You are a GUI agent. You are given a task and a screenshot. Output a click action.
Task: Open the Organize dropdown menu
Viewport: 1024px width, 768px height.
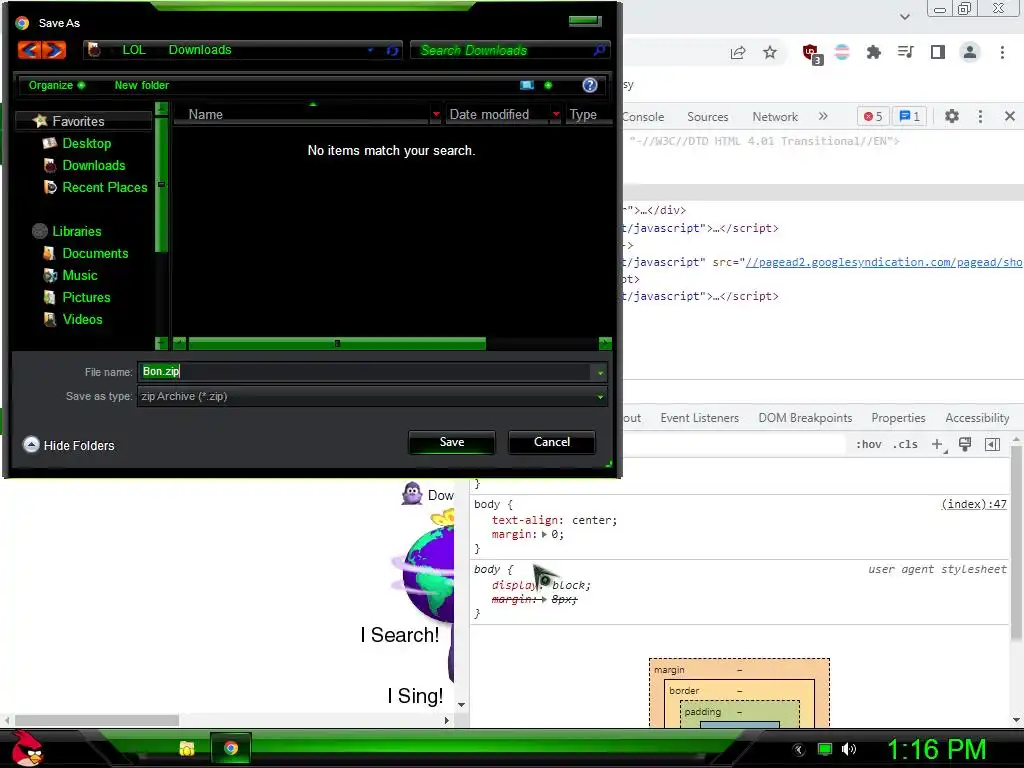click(x=57, y=85)
